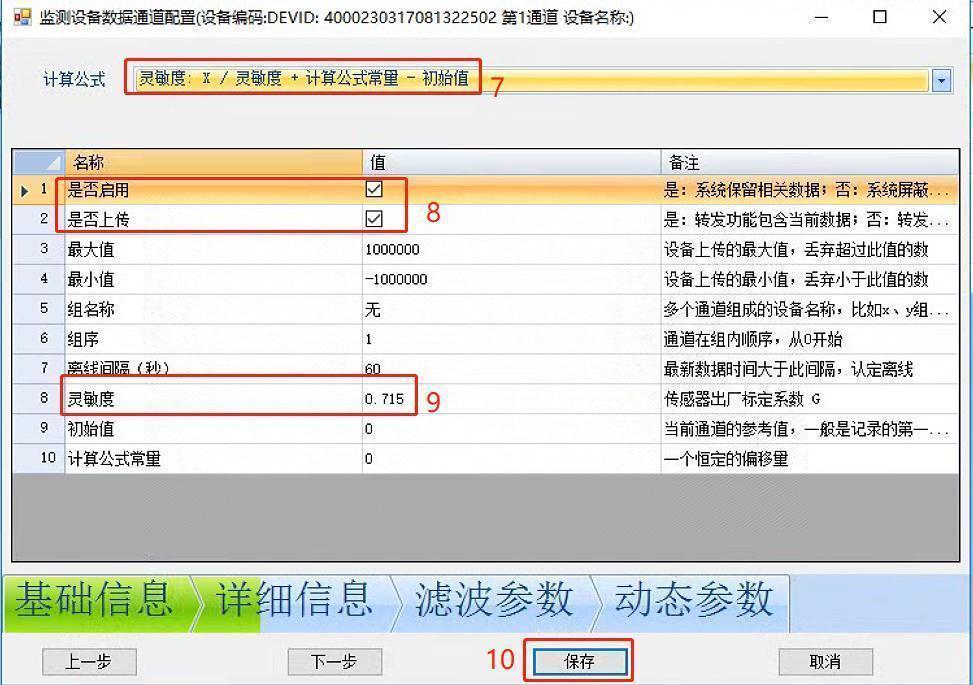Click the 保存 button
Viewport: 973px width, 685px height.
click(580, 661)
